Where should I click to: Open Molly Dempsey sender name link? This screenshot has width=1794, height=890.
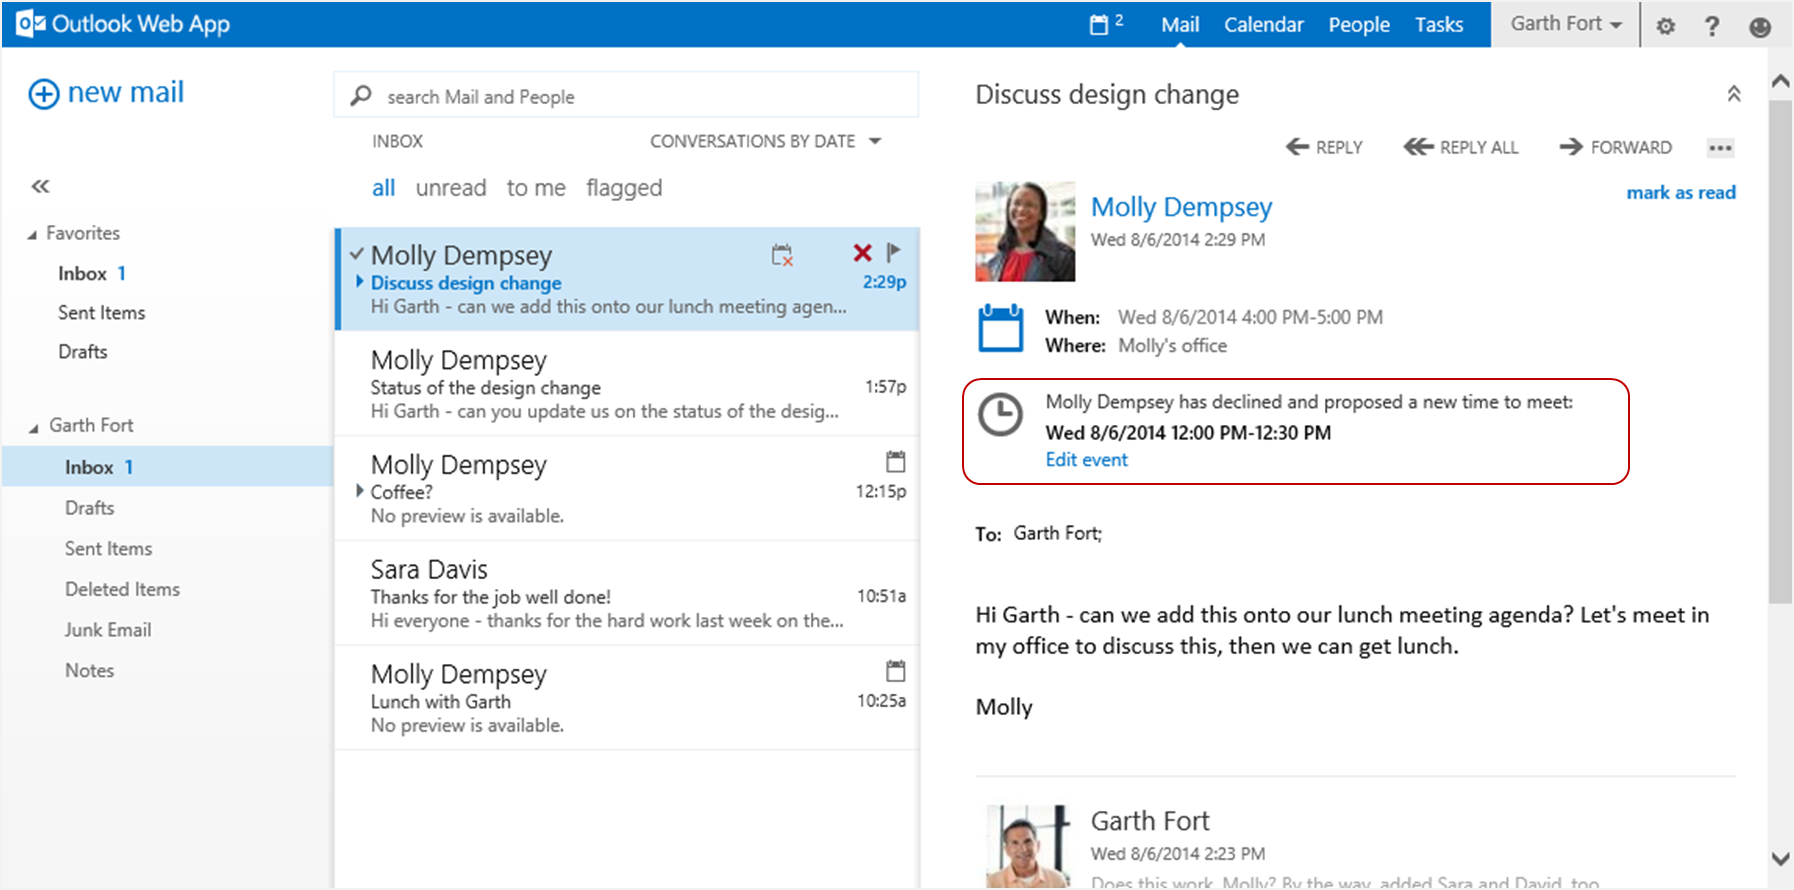1181,207
